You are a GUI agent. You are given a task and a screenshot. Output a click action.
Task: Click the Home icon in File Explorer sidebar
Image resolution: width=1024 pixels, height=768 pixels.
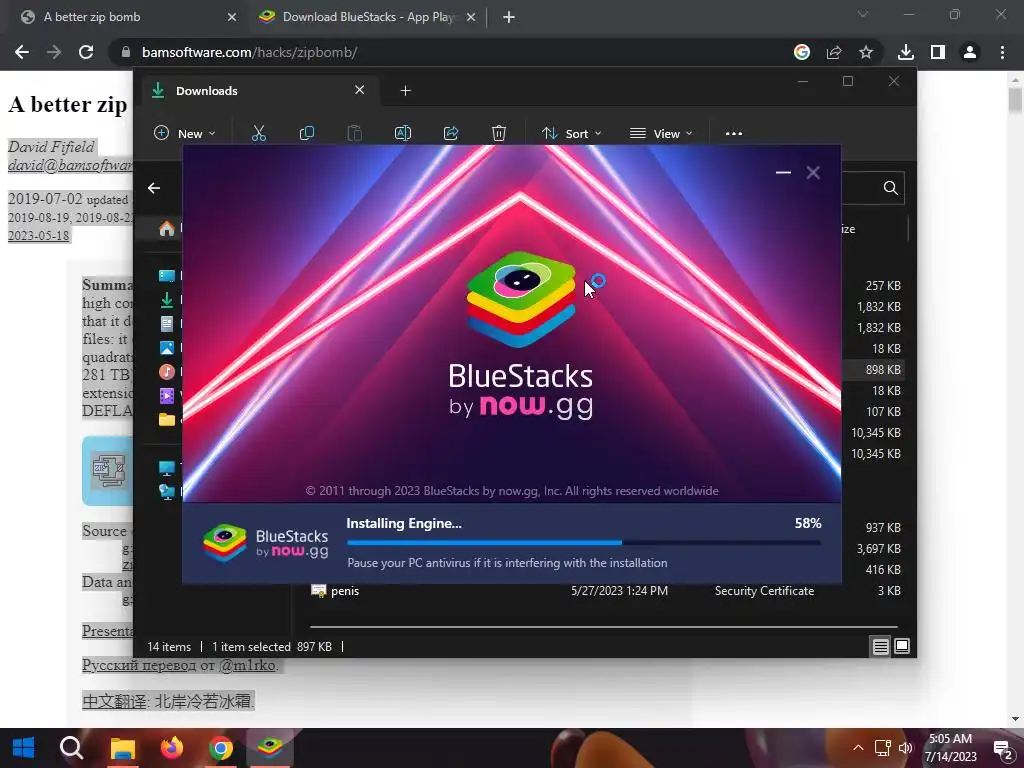(167, 229)
